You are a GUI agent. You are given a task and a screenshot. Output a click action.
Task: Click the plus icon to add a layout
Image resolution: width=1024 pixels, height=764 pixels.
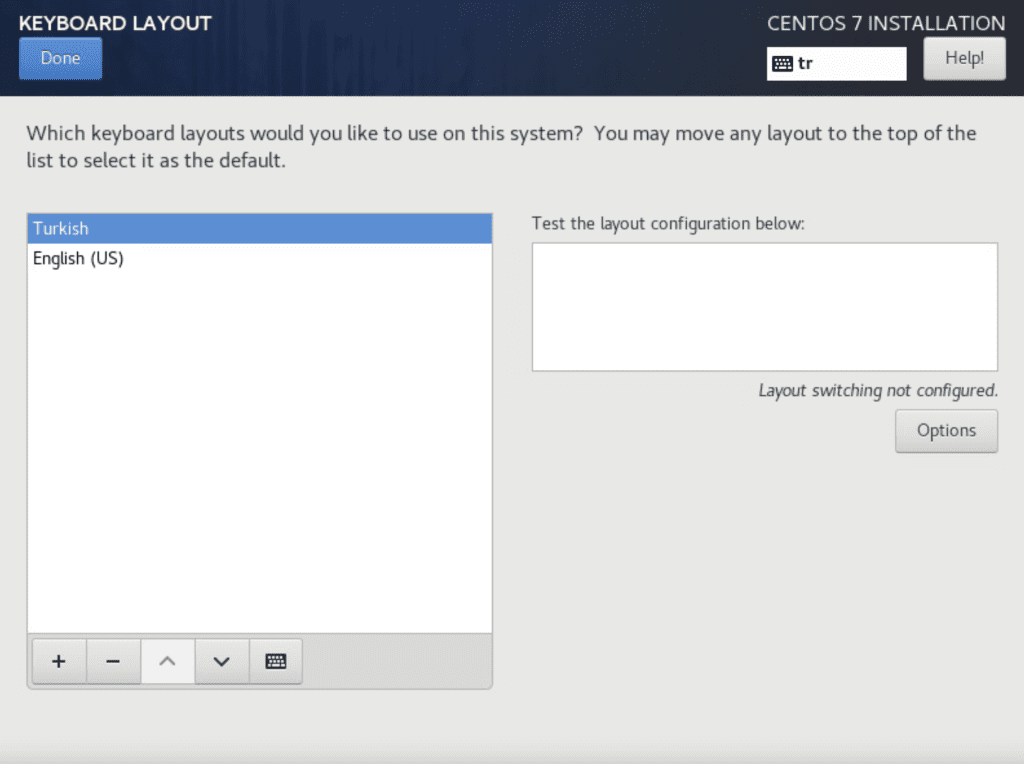click(59, 661)
